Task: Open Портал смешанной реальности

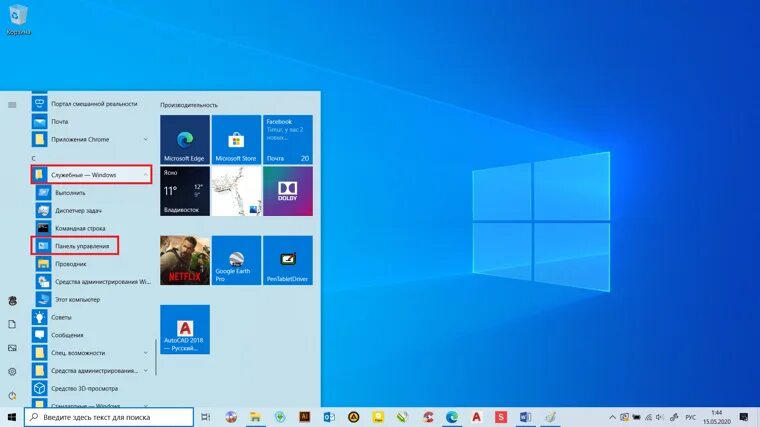Action: (x=92, y=104)
